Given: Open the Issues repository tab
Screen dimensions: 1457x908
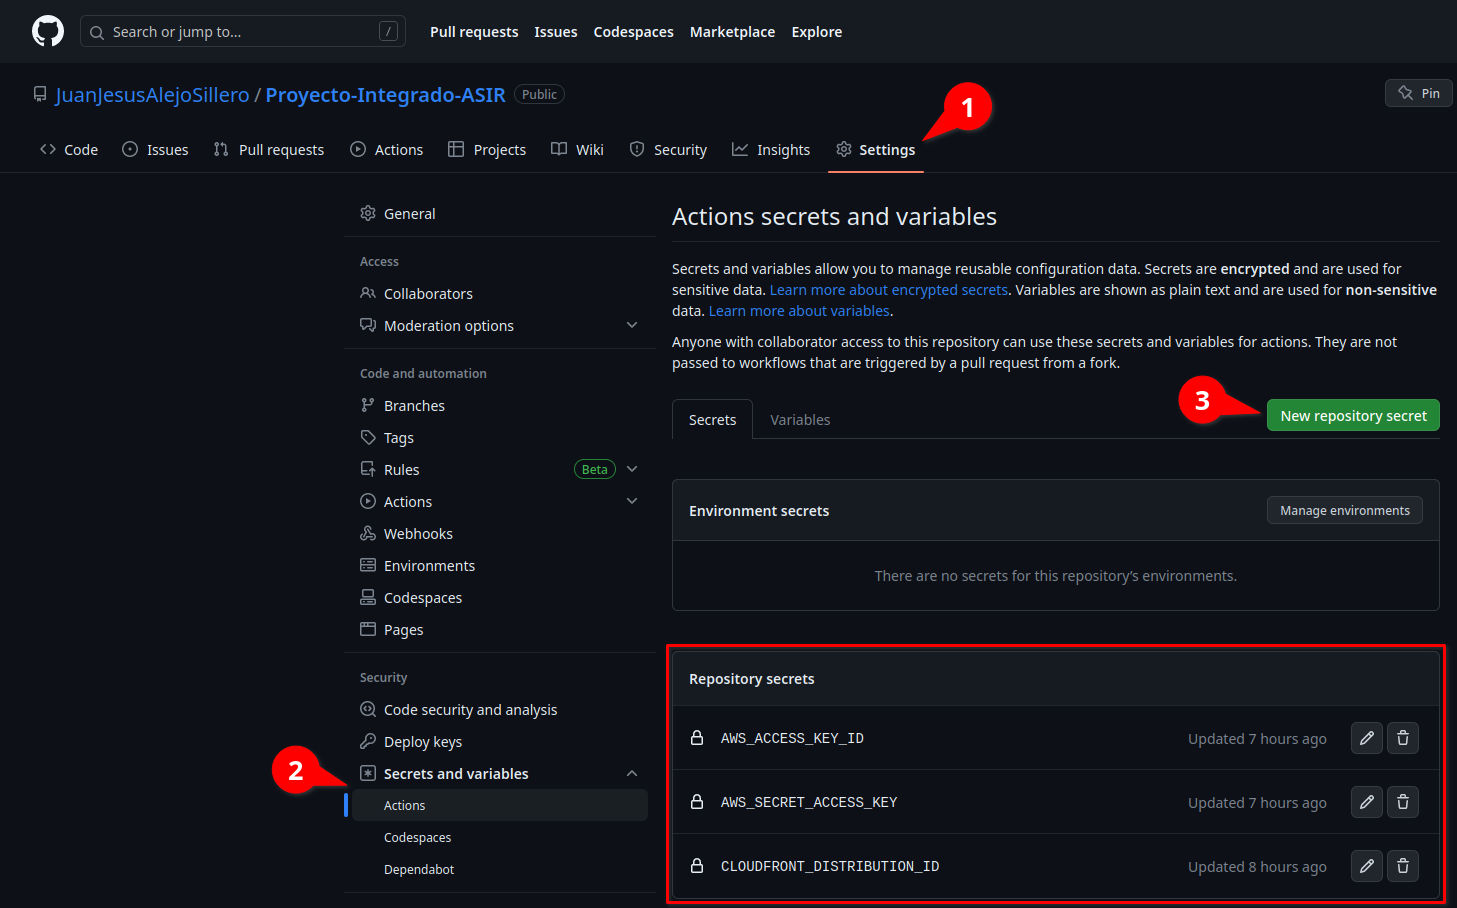Looking at the screenshot, I should tap(155, 149).
